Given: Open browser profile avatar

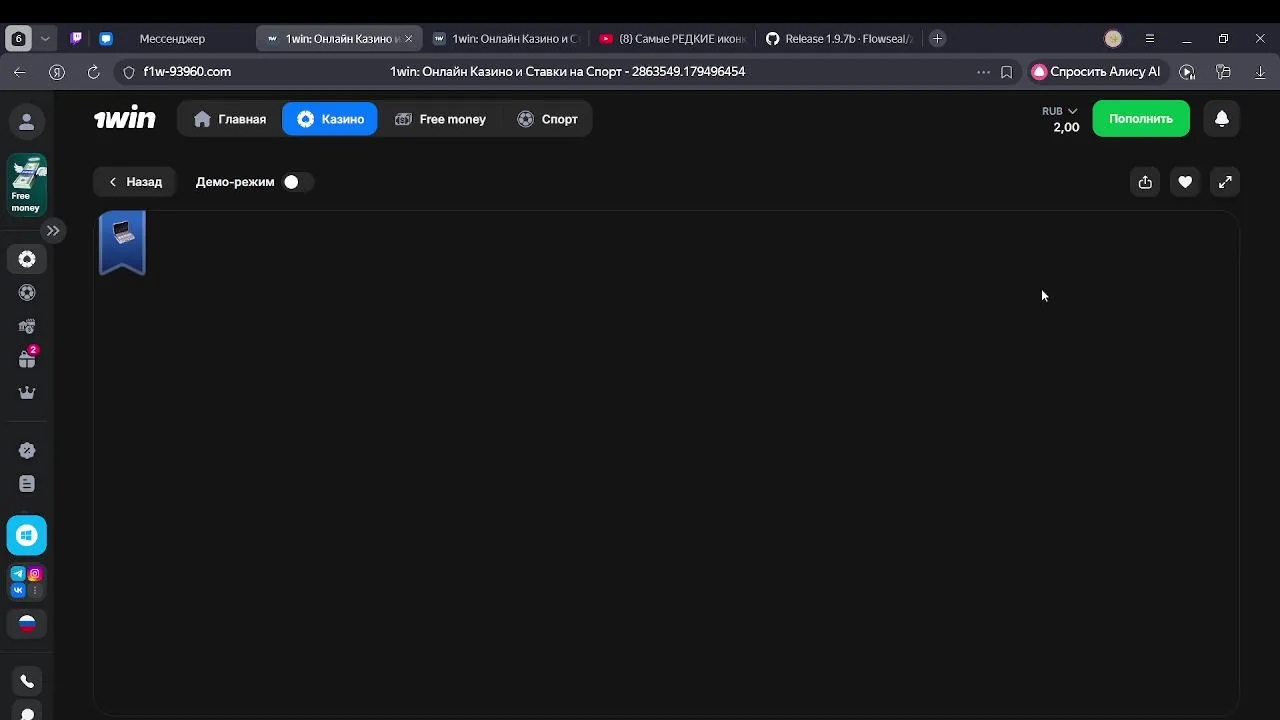Looking at the screenshot, I should (x=1113, y=39).
